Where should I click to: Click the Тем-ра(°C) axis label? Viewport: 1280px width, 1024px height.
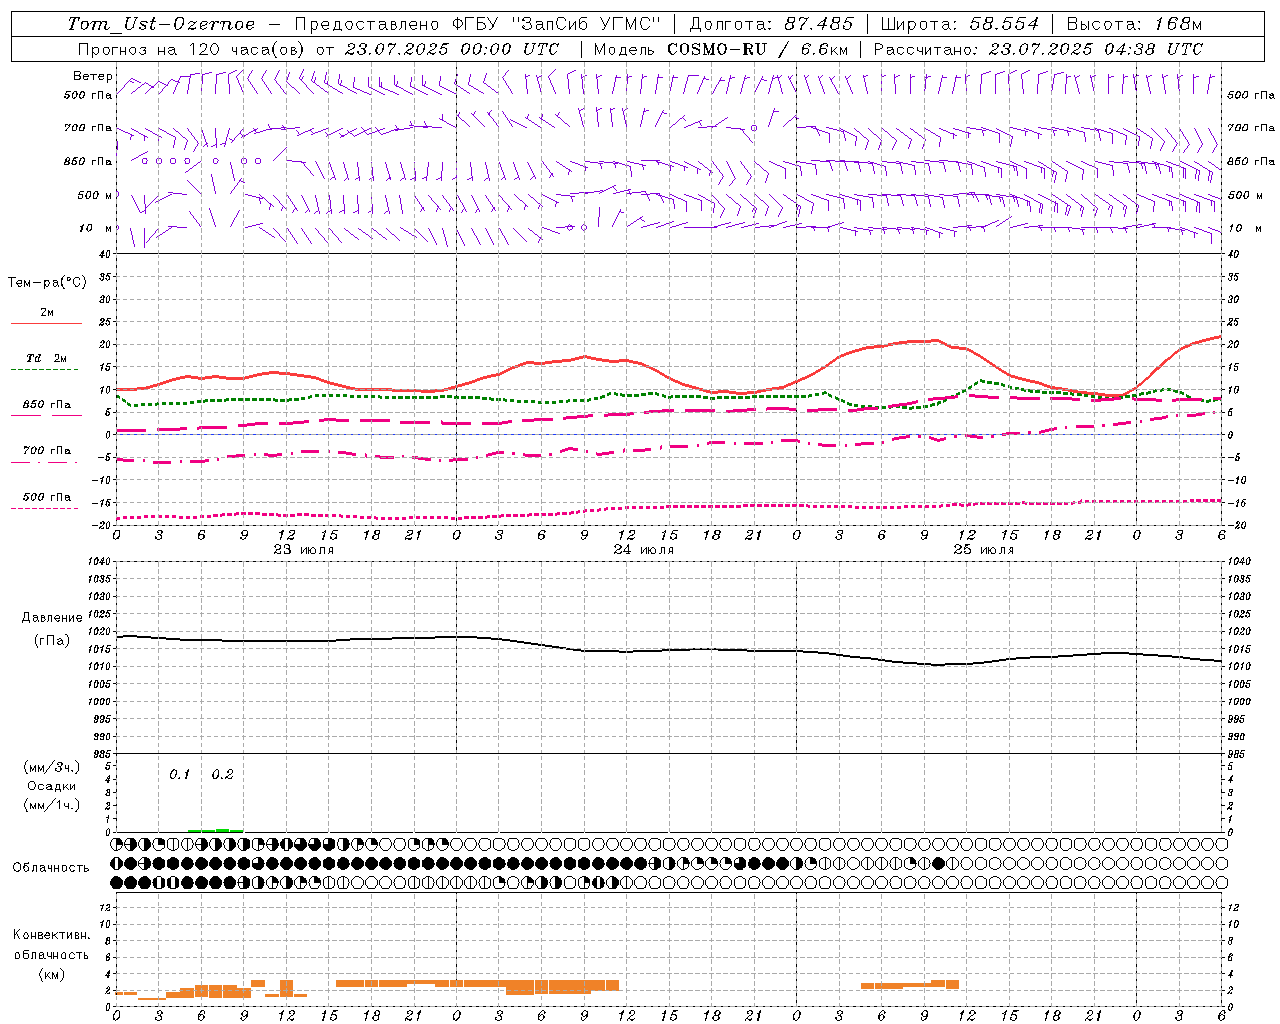click(47, 283)
